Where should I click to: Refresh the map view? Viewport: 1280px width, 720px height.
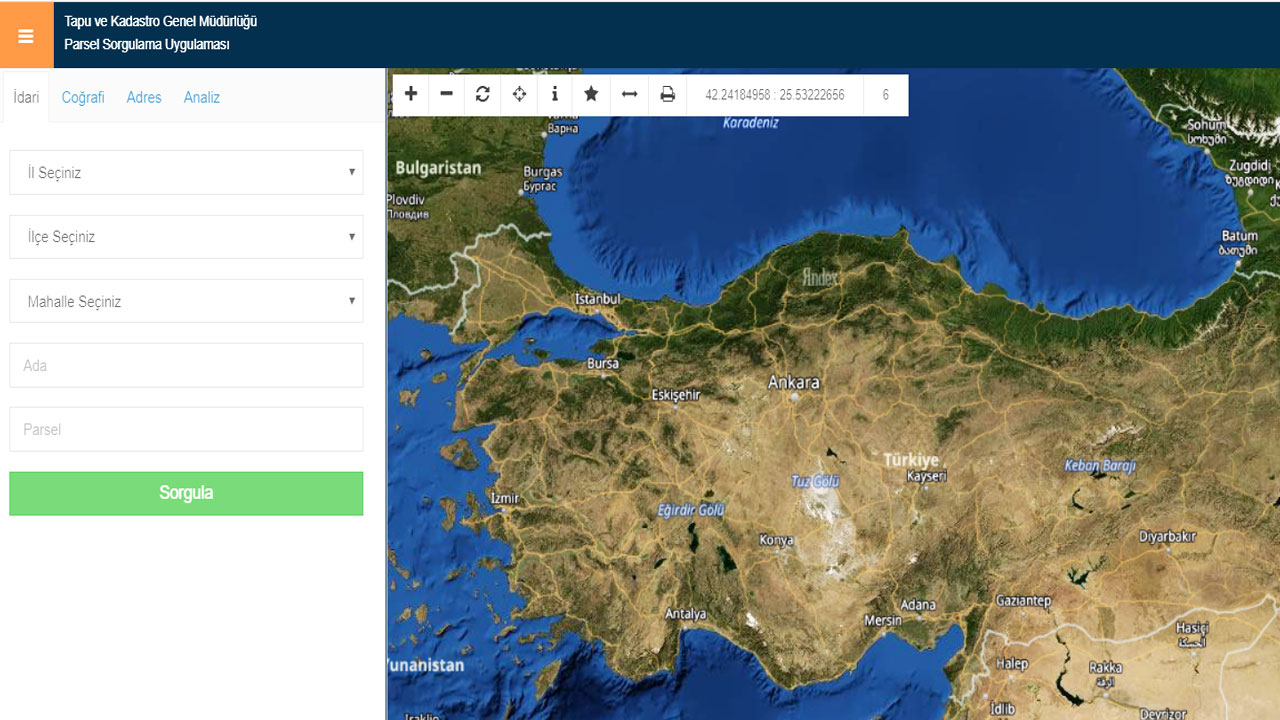click(x=483, y=94)
